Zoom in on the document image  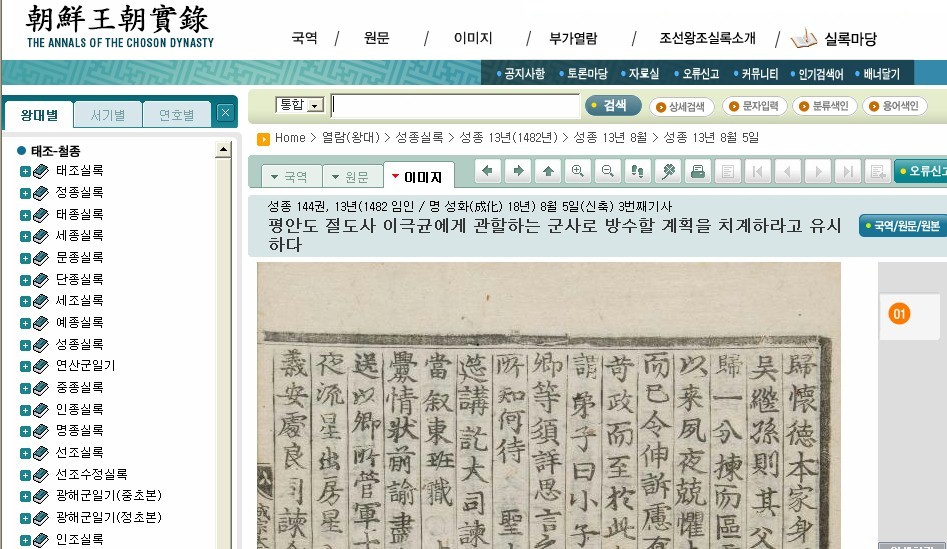(577, 171)
